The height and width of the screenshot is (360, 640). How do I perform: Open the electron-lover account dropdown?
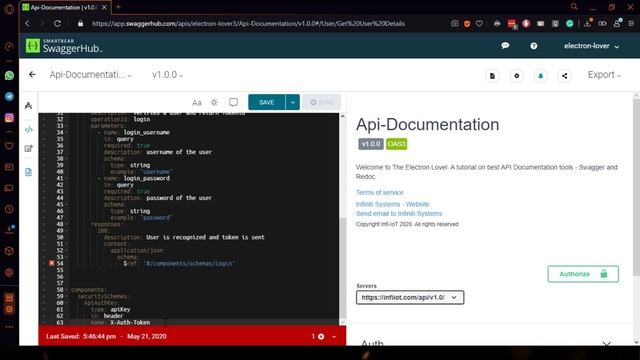[x=591, y=46]
